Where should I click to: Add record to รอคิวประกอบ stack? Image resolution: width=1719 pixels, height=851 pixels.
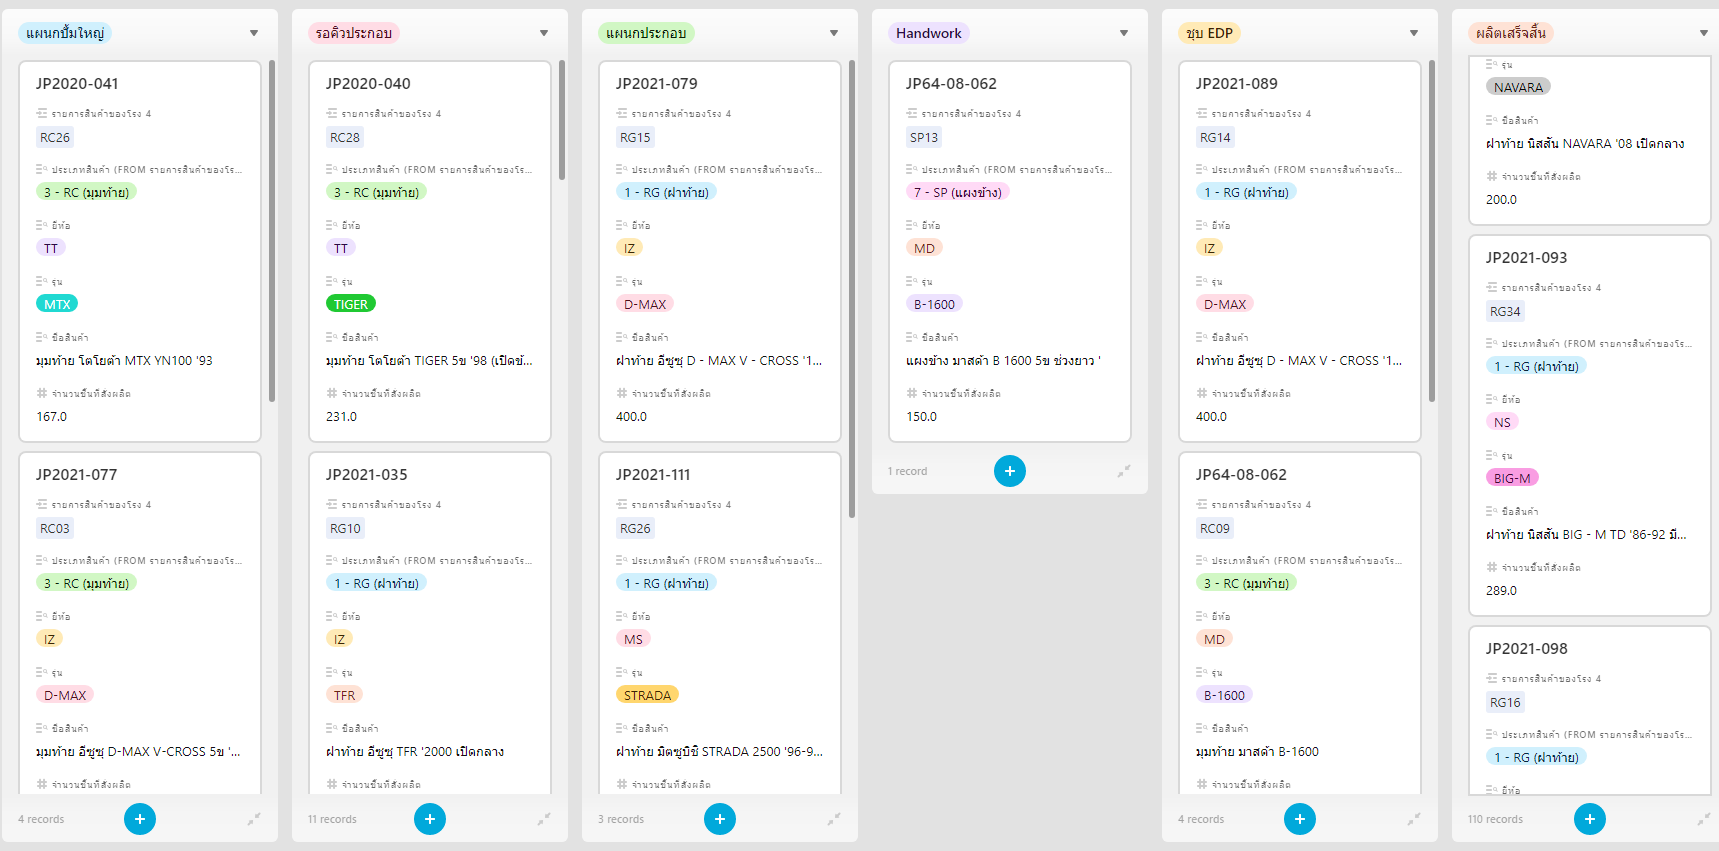[430, 819]
